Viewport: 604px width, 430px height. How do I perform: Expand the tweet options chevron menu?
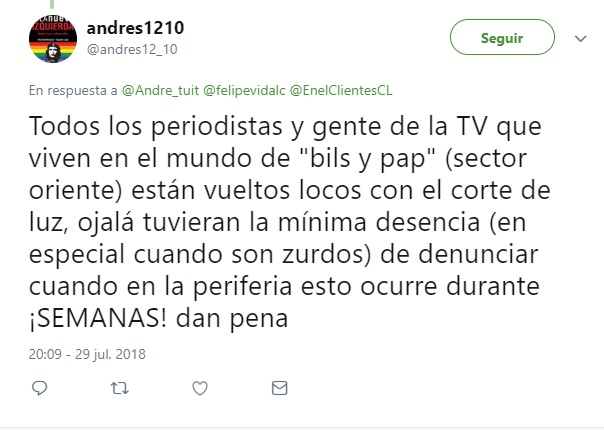pyautogui.click(x=581, y=39)
